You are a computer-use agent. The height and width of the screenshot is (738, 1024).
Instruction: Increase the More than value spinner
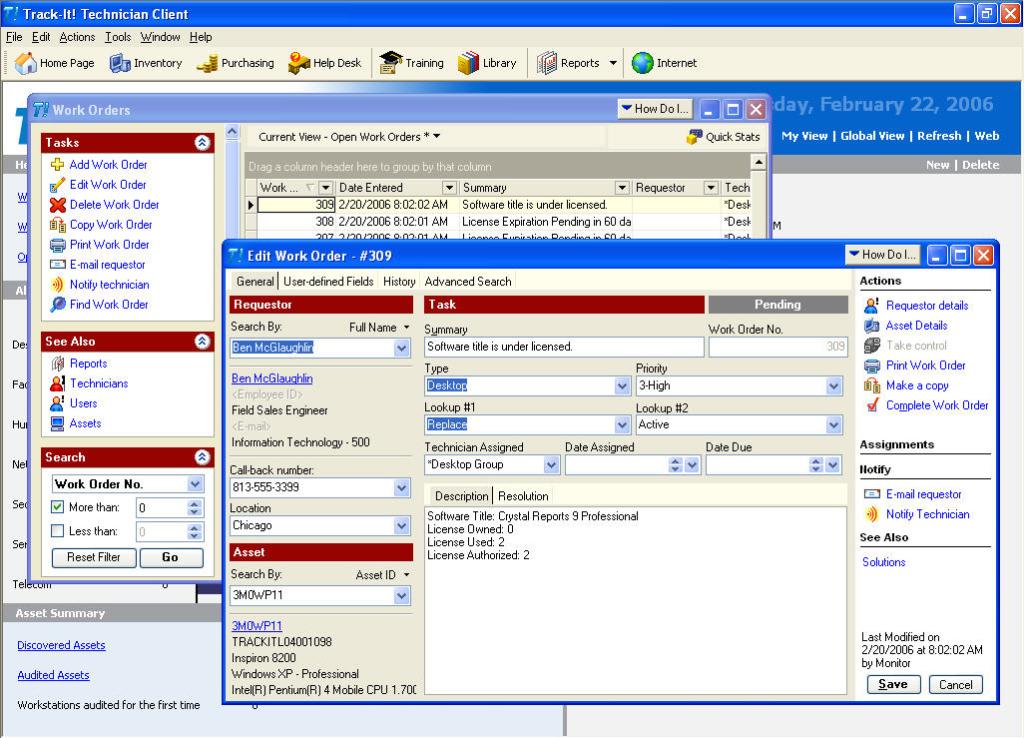click(x=194, y=504)
